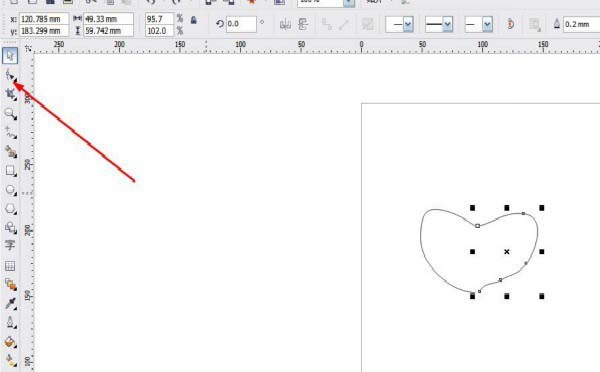600x372 pixels.
Task: Open the Fill bucket tool
Action: point(10,342)
